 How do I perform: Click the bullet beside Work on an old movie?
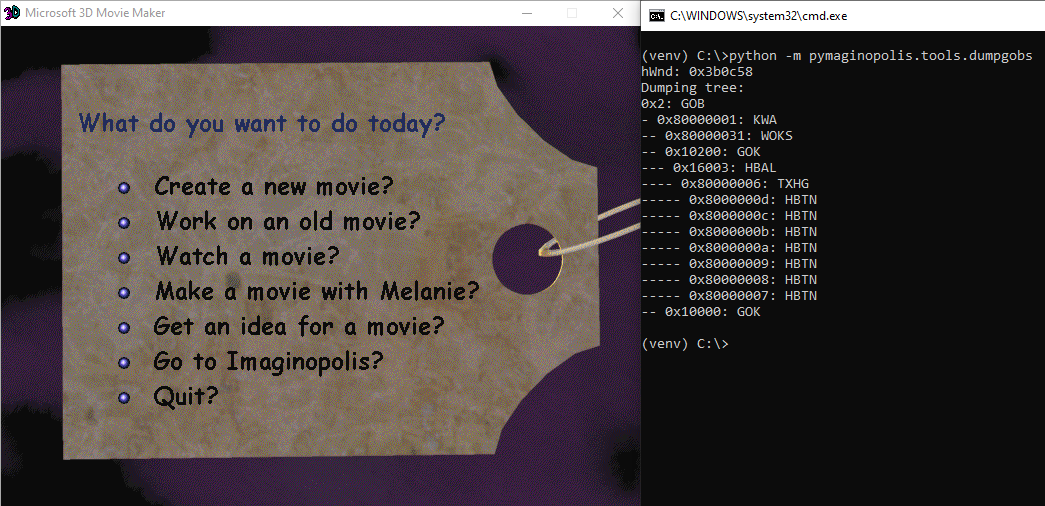(123, 223)
